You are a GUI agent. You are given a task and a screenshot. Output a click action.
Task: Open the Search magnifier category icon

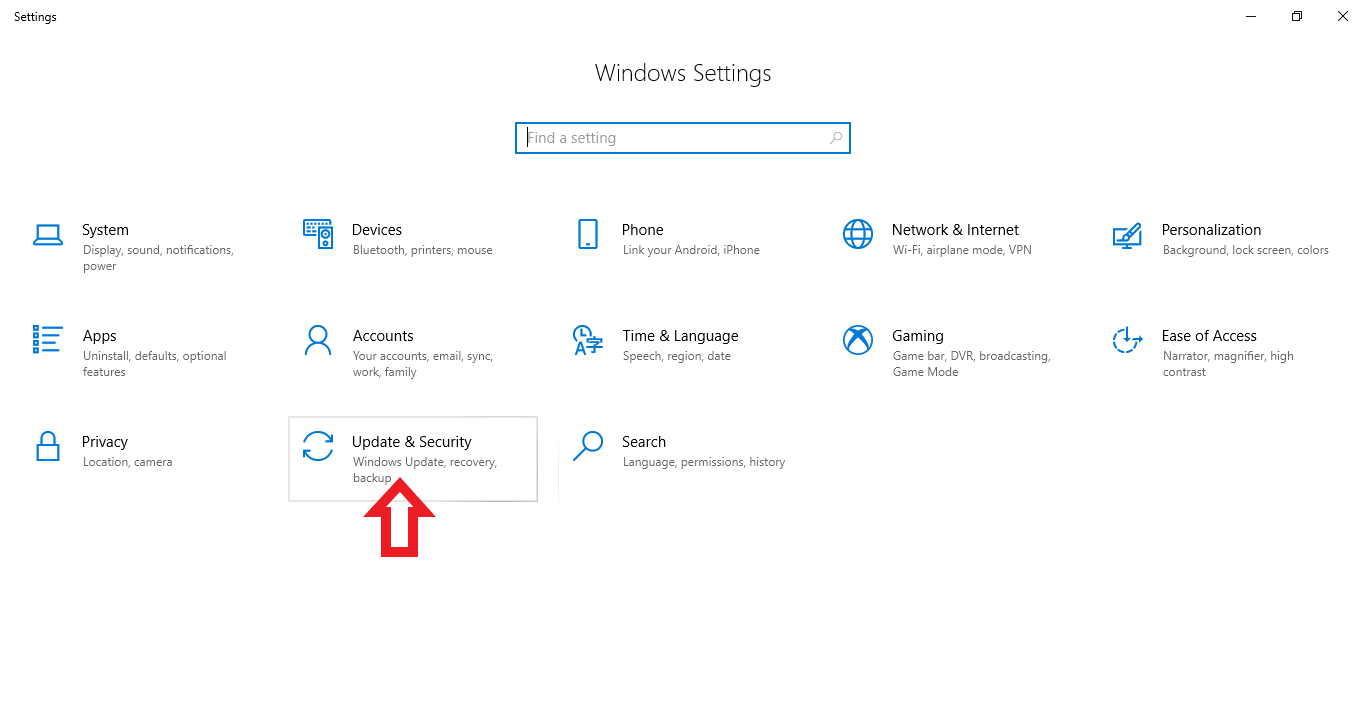(588, 447)
